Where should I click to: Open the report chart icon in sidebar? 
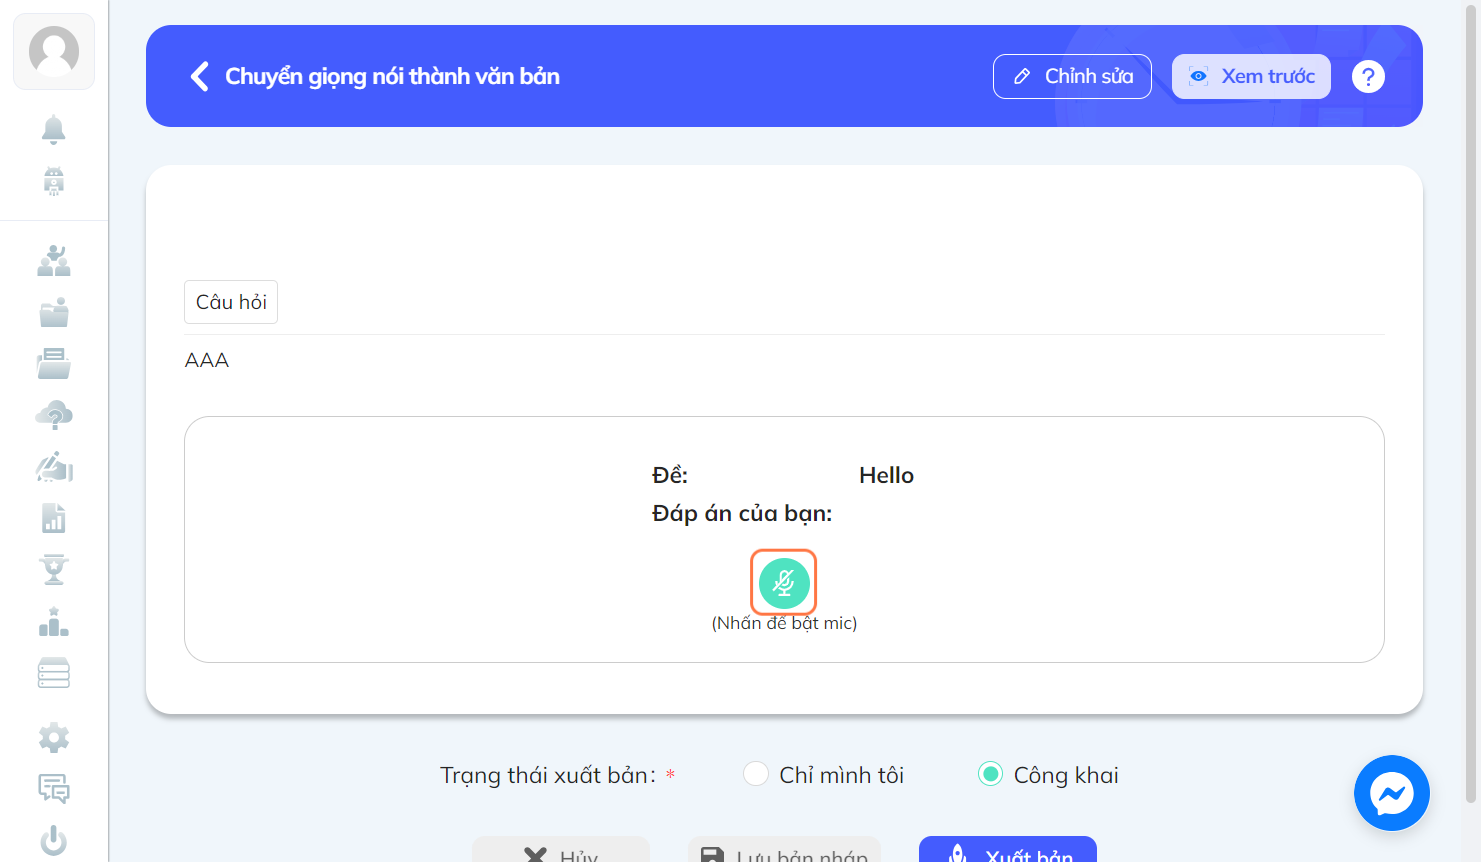click(54, 518)
